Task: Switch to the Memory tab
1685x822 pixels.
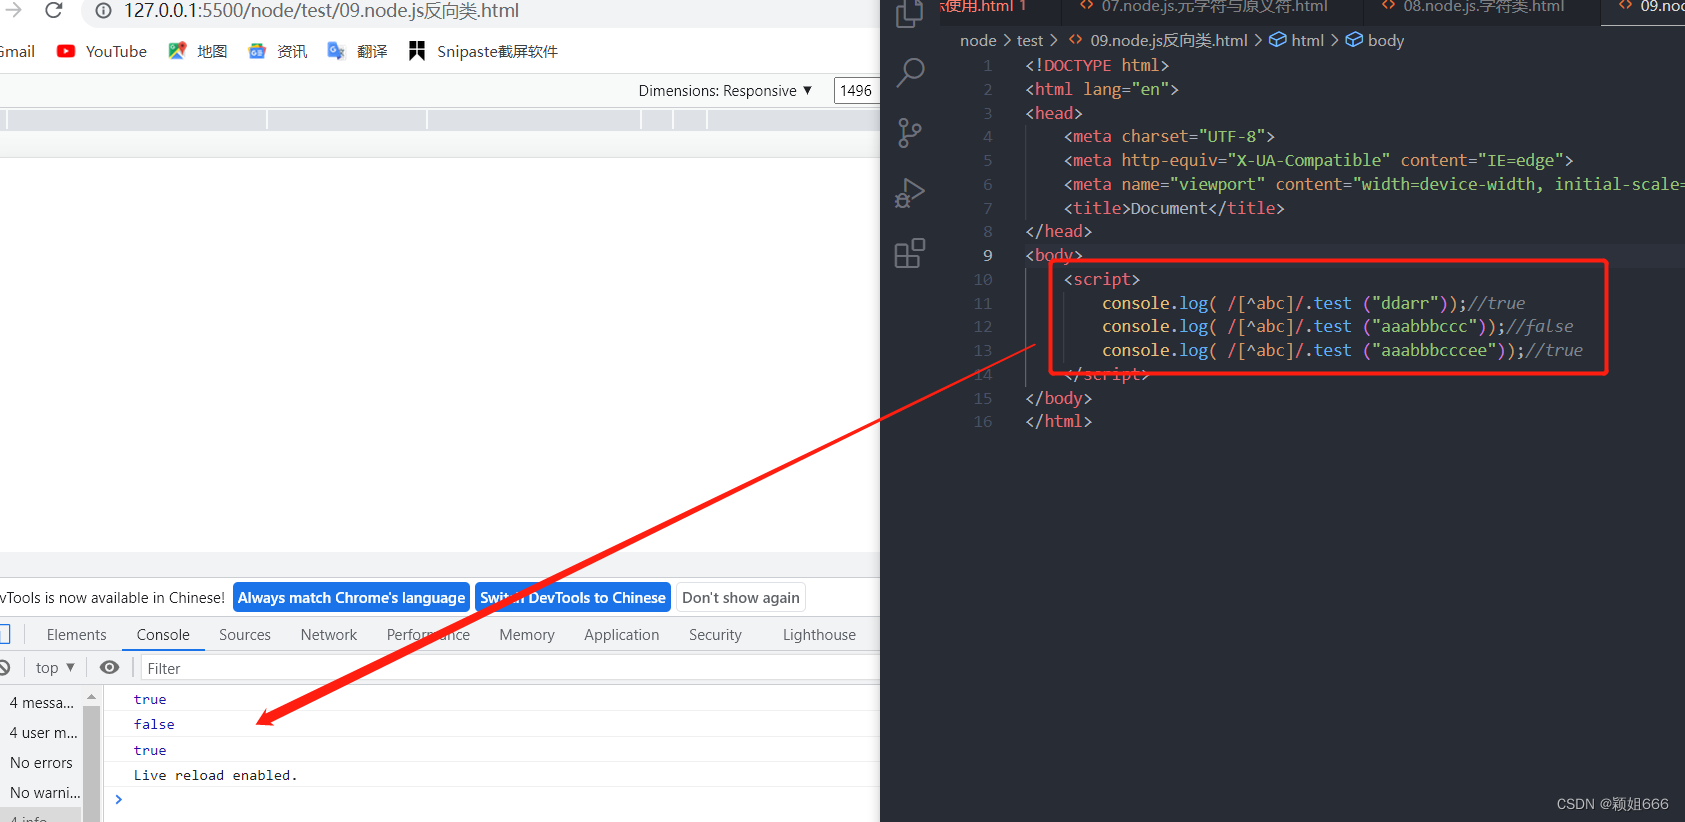Action: [x=527, y=635]
